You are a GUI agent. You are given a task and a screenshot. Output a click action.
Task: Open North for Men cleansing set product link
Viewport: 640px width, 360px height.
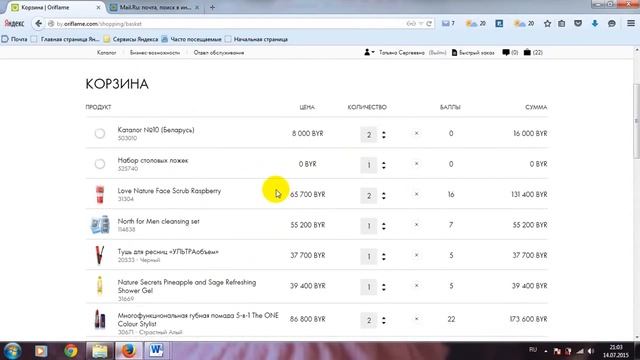[158, 221]
